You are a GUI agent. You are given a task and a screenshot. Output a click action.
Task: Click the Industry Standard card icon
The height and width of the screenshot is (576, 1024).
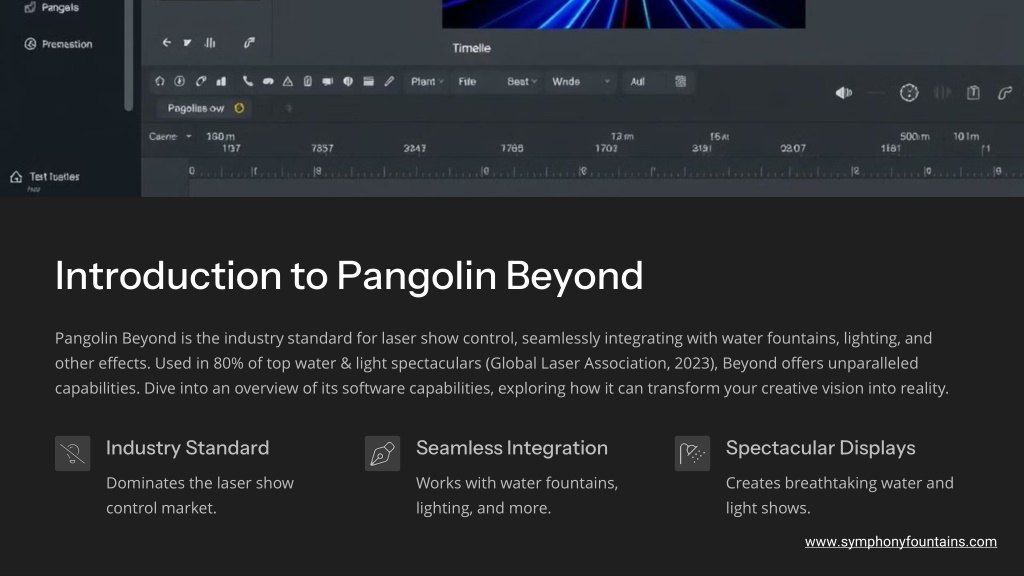(x=72, y=453)
